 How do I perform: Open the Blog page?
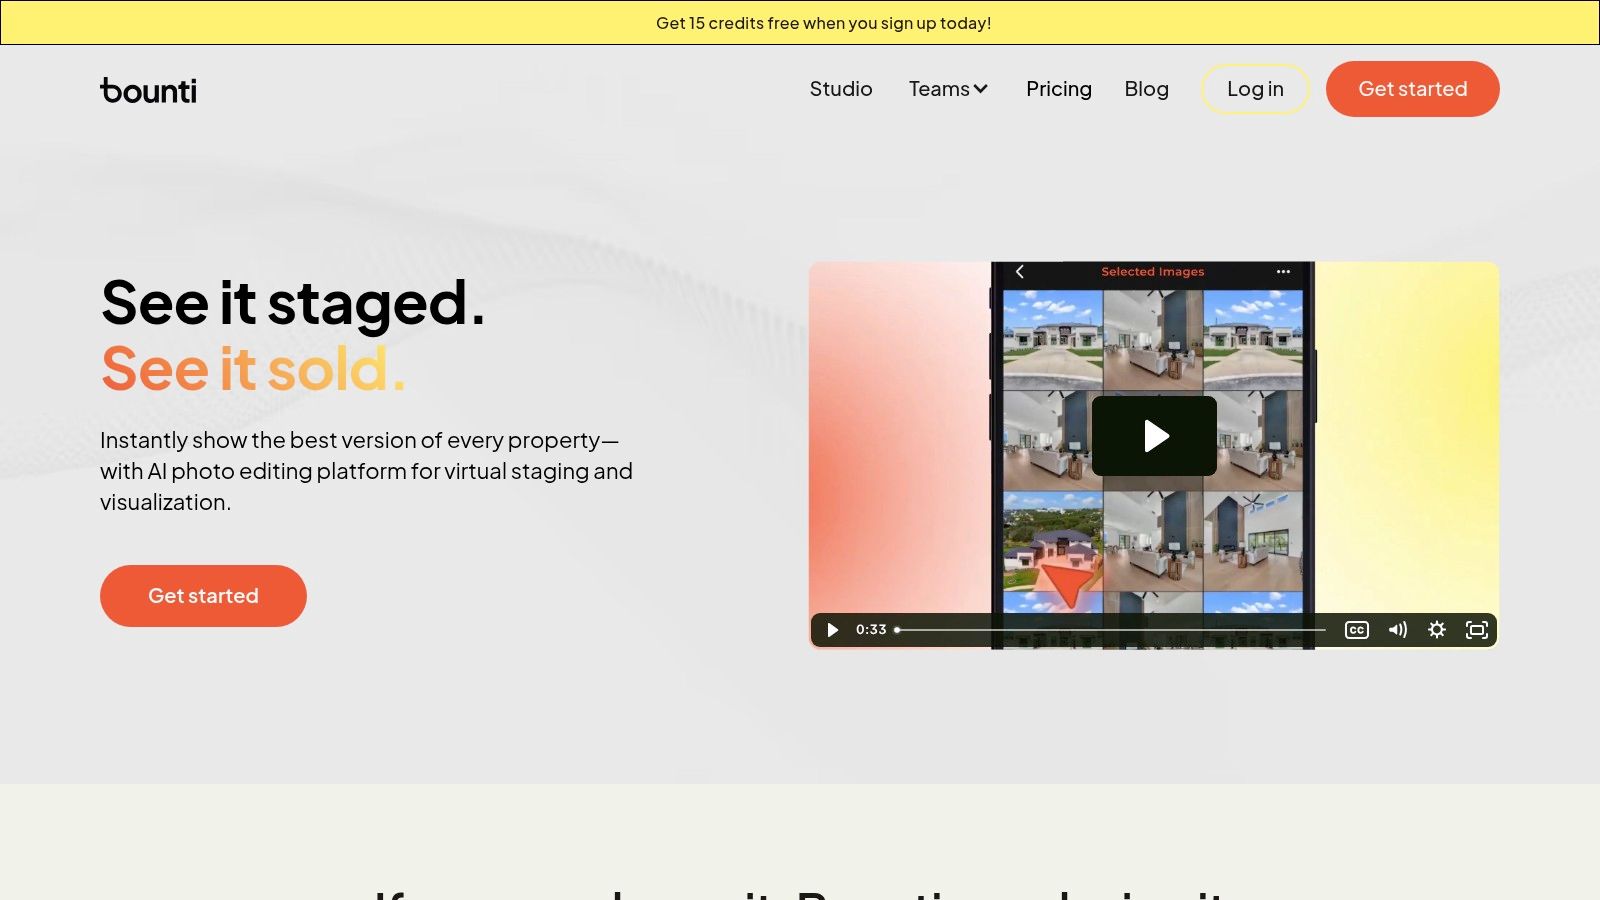tap(1146, 89)
